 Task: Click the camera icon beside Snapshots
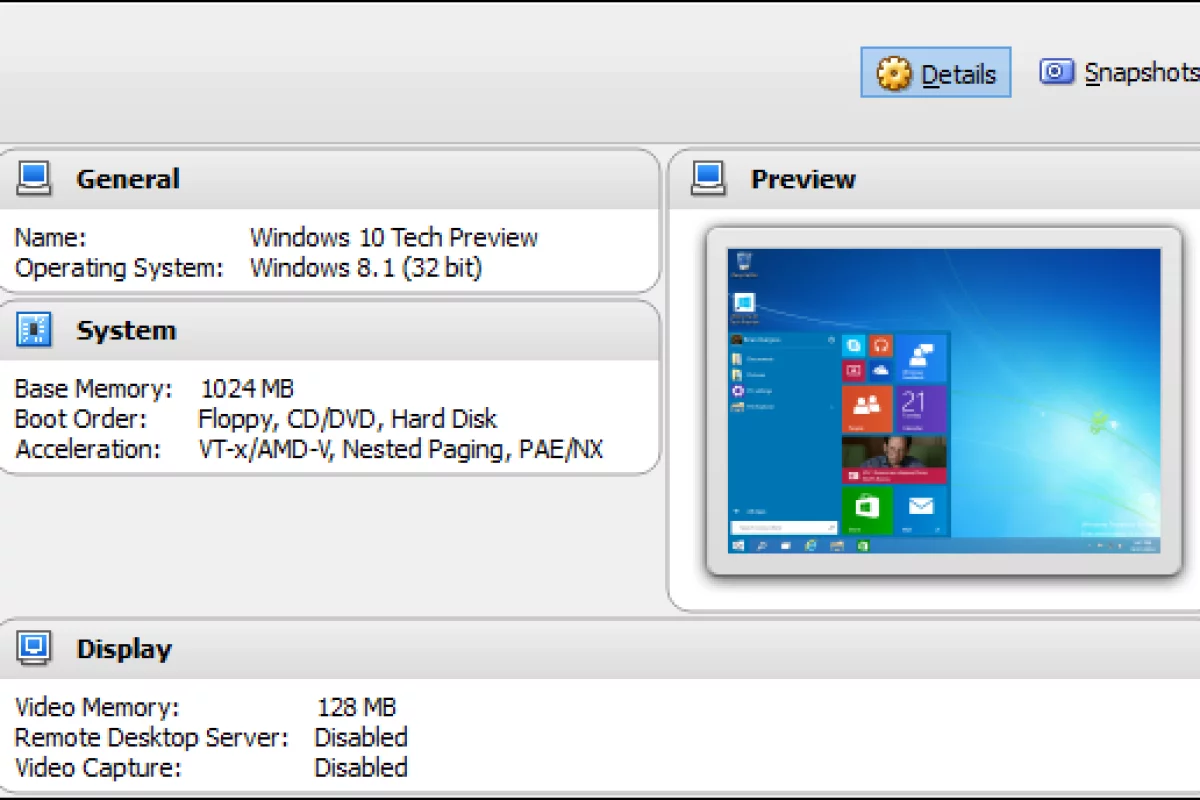point(1057,71)
